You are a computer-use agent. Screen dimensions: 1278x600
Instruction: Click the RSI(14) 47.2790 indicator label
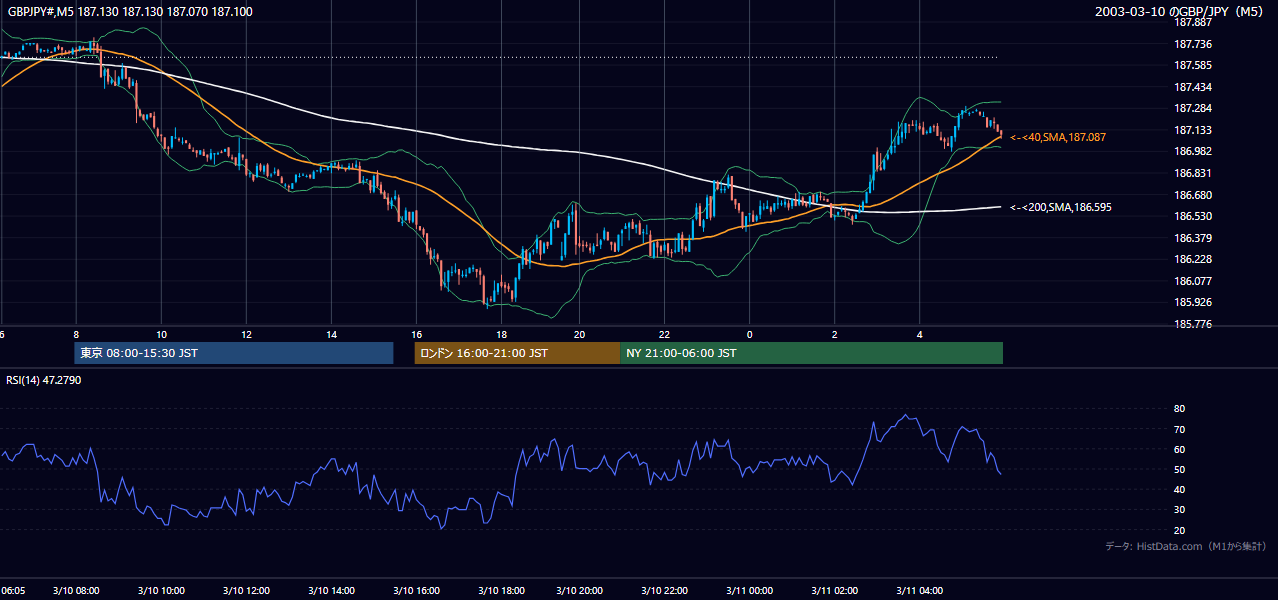pyautogui.click(x=44, y=380)
